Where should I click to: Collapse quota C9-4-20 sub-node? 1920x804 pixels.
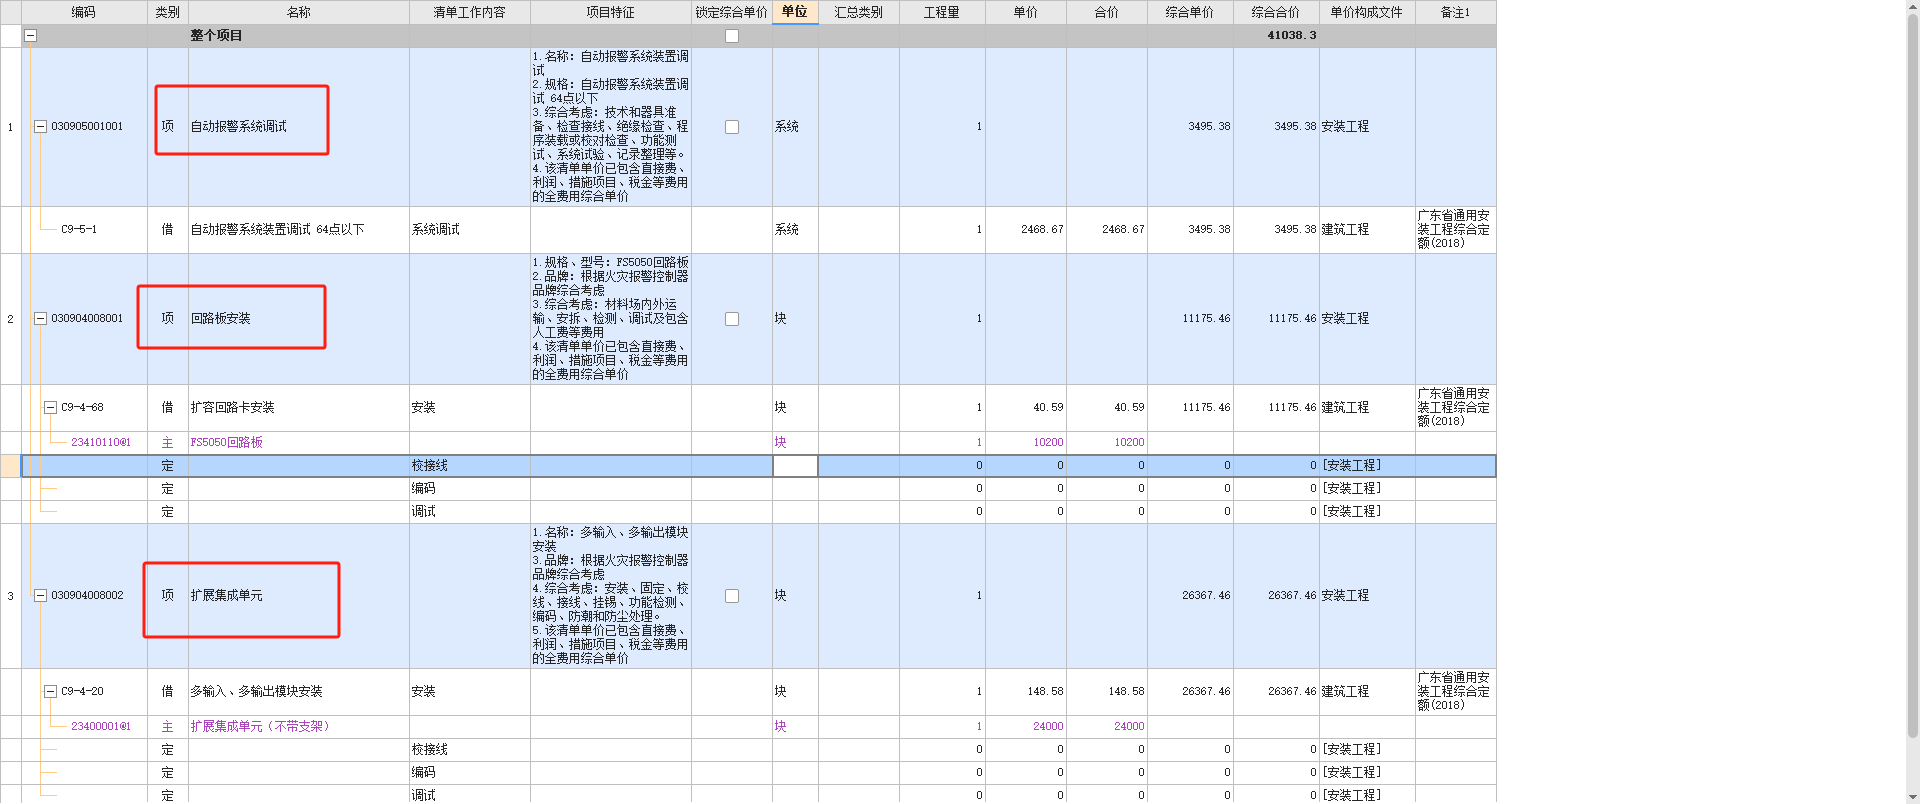tap(50, 692)
